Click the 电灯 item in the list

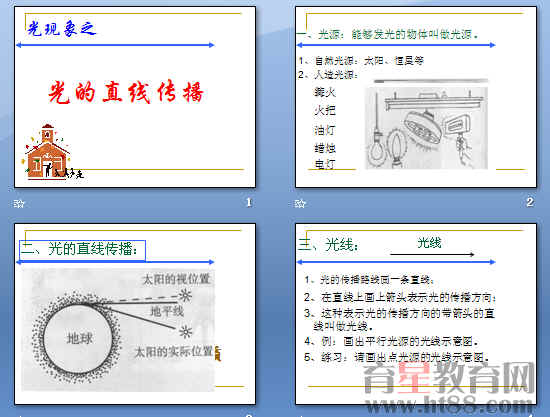tap(325, 164)
